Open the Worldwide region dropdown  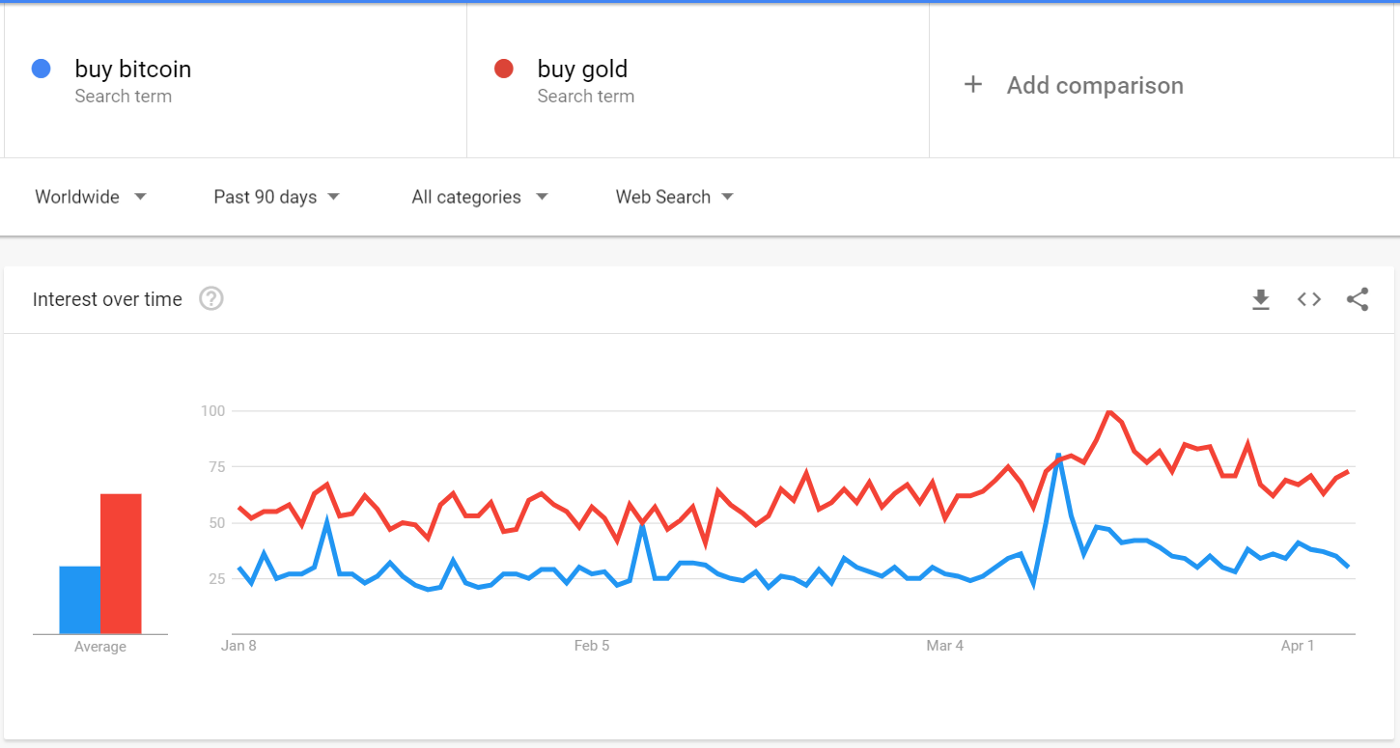tap(91, 197)
